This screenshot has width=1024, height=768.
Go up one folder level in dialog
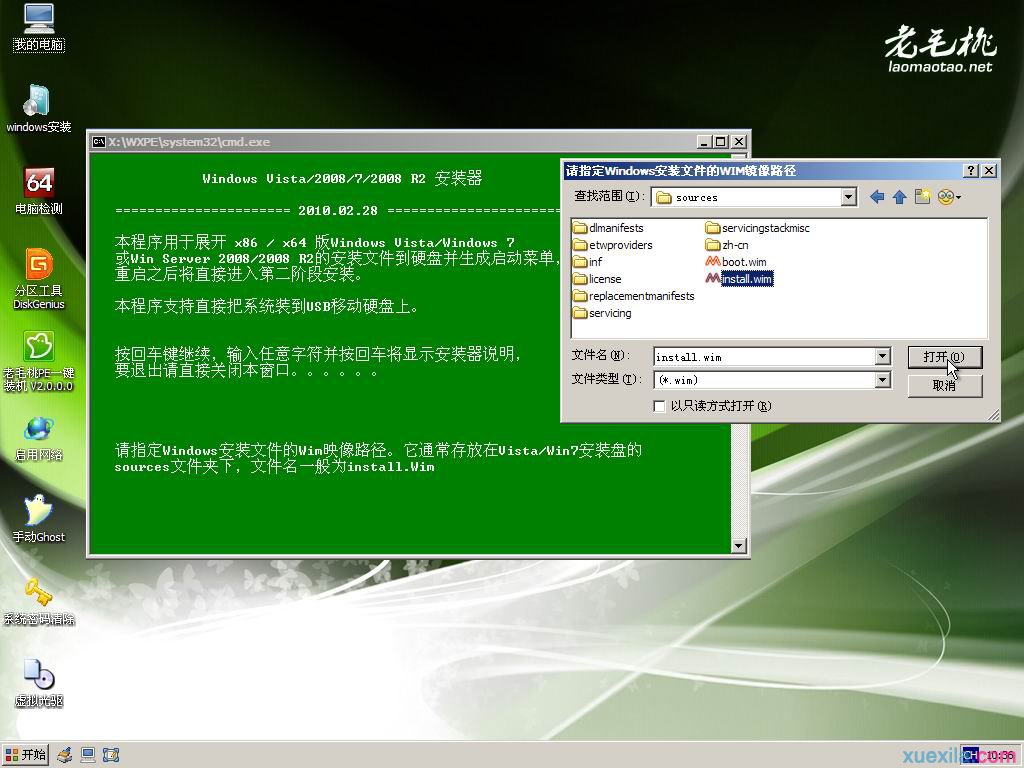coord(899,197)
